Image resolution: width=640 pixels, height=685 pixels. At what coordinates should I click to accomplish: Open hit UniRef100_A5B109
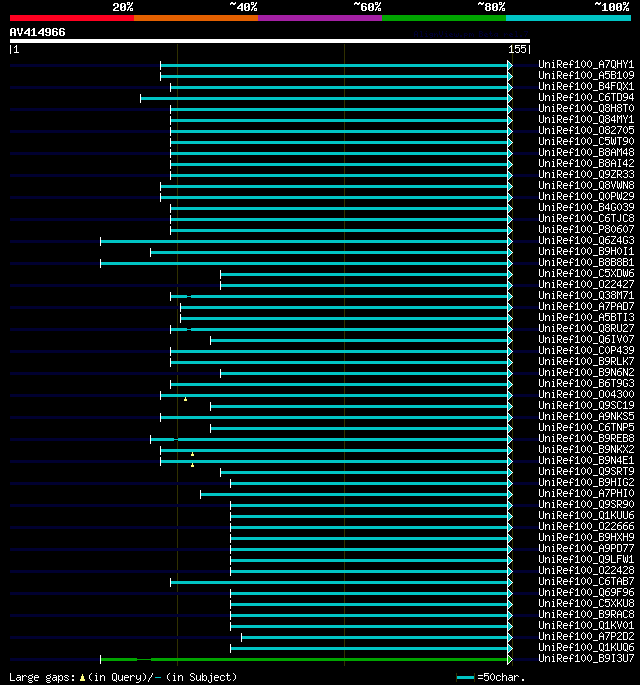586,75
